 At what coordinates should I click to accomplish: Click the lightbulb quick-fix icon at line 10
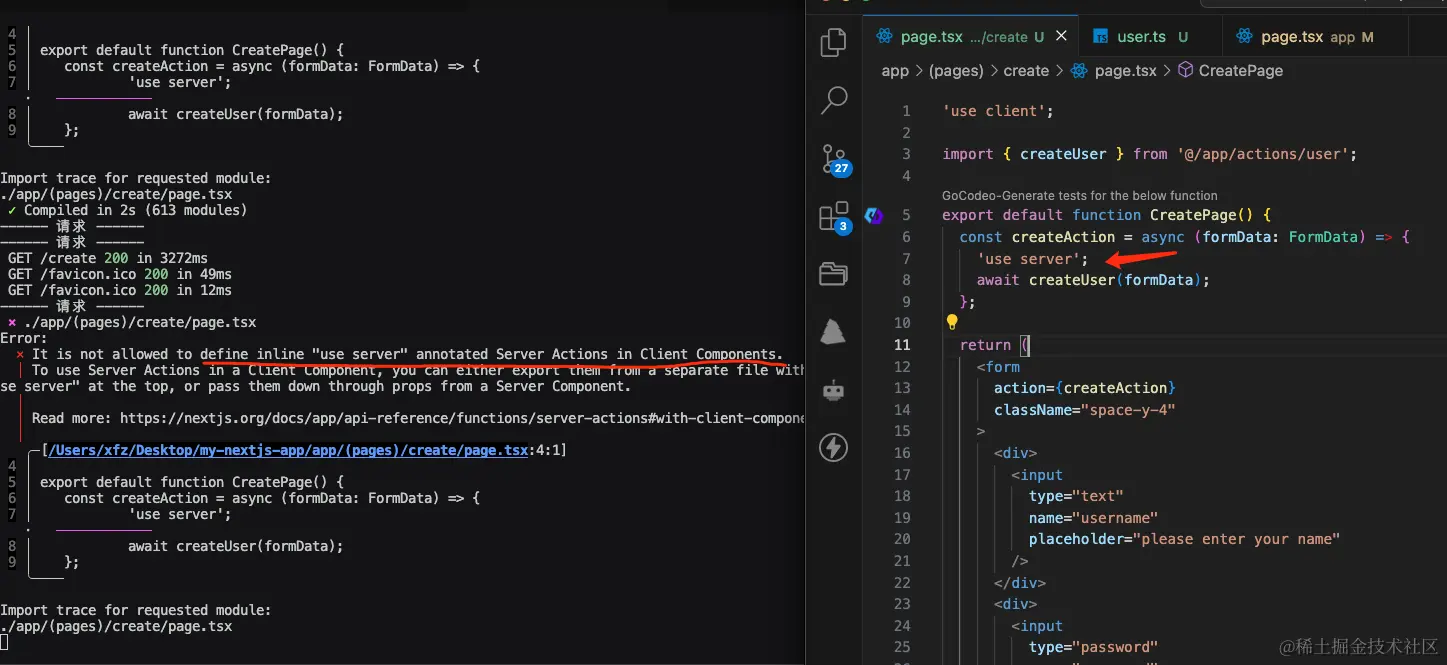tap(952, 322)
